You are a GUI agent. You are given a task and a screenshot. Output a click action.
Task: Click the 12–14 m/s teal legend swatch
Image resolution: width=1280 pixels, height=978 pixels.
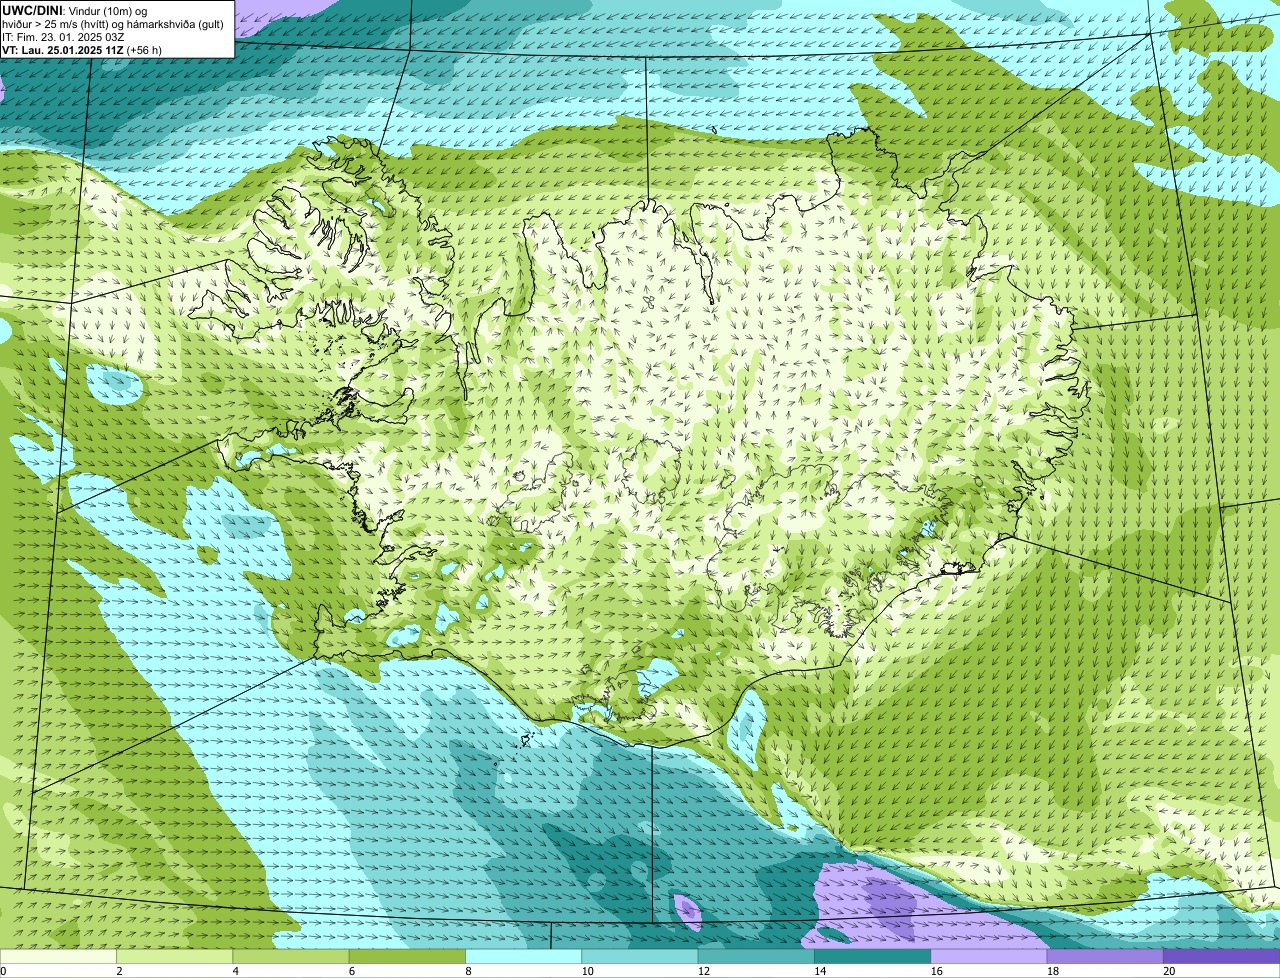coord(756,956)
